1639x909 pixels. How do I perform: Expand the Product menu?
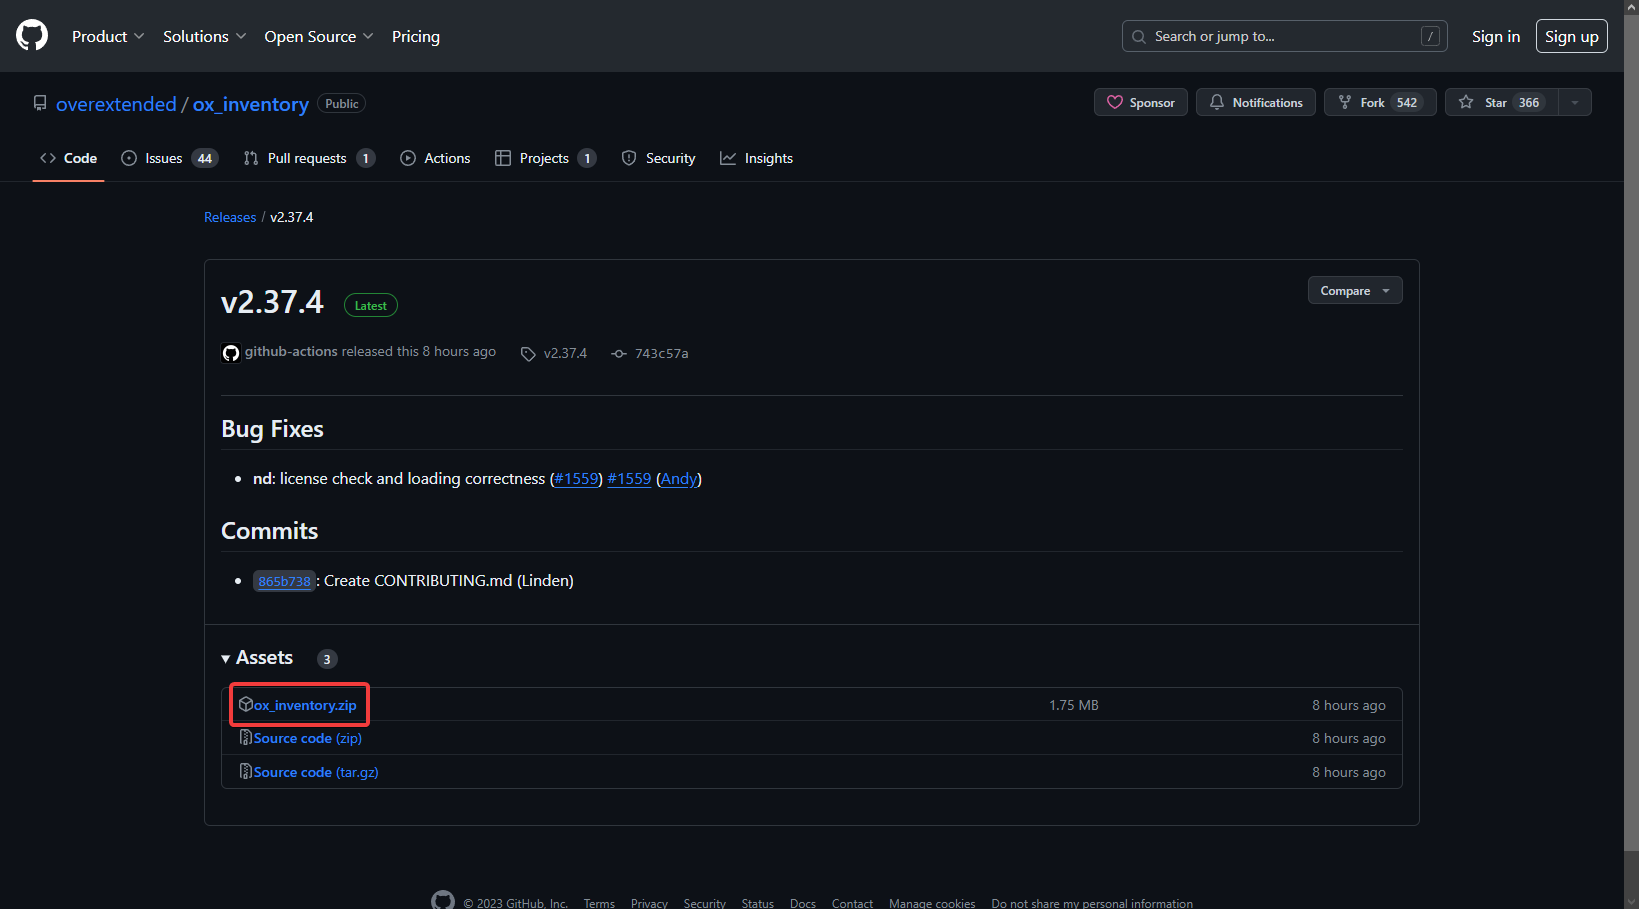[x=108, y=36]
